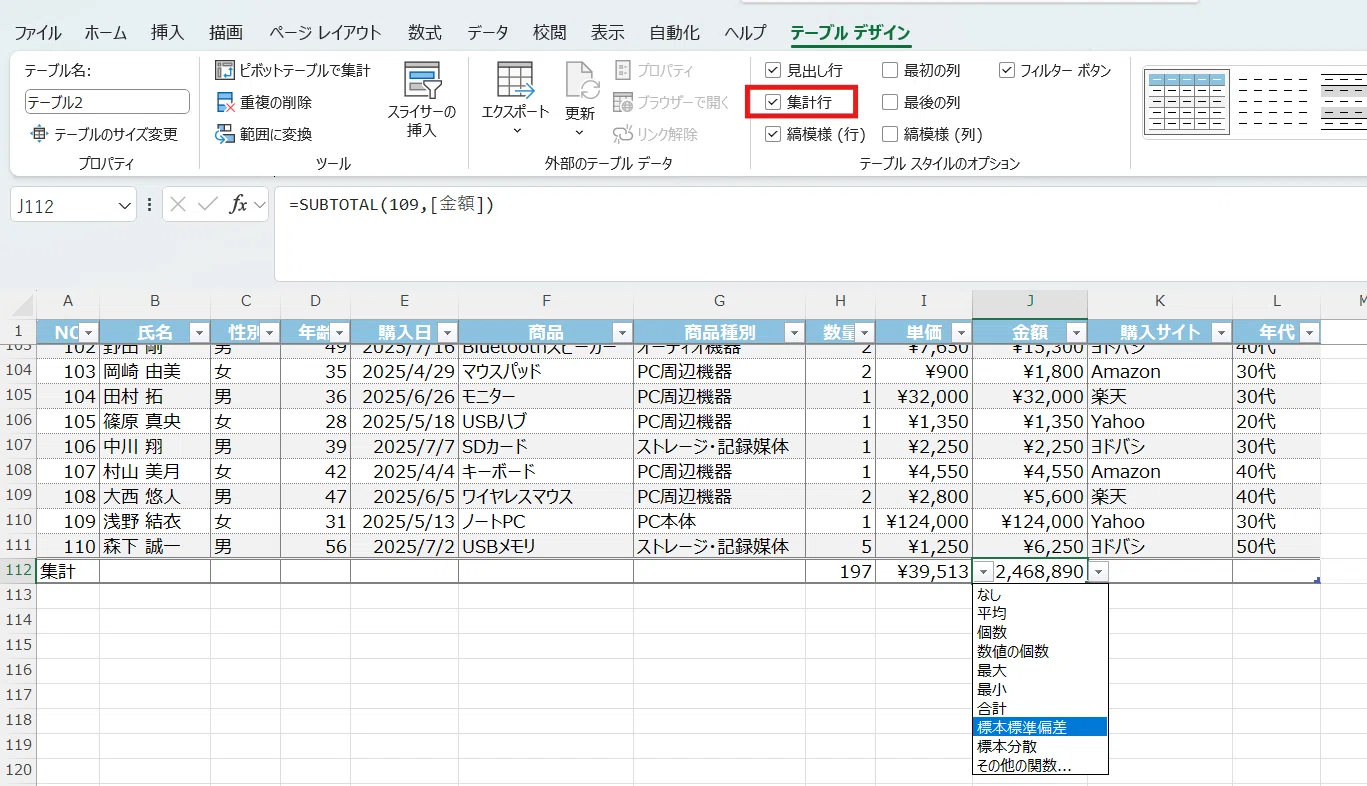This screenshot has height=786, width=1367.
Task: Open the Name Box dropdown arrow
Action: [125, 206]
